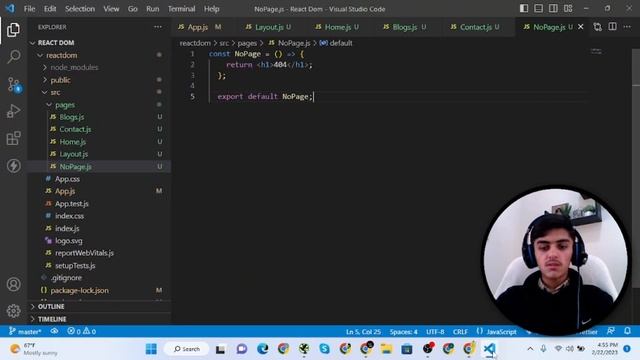Switch to the App.js editor tab
Viewport: 640px width, 360px height.
click(199, 27)
